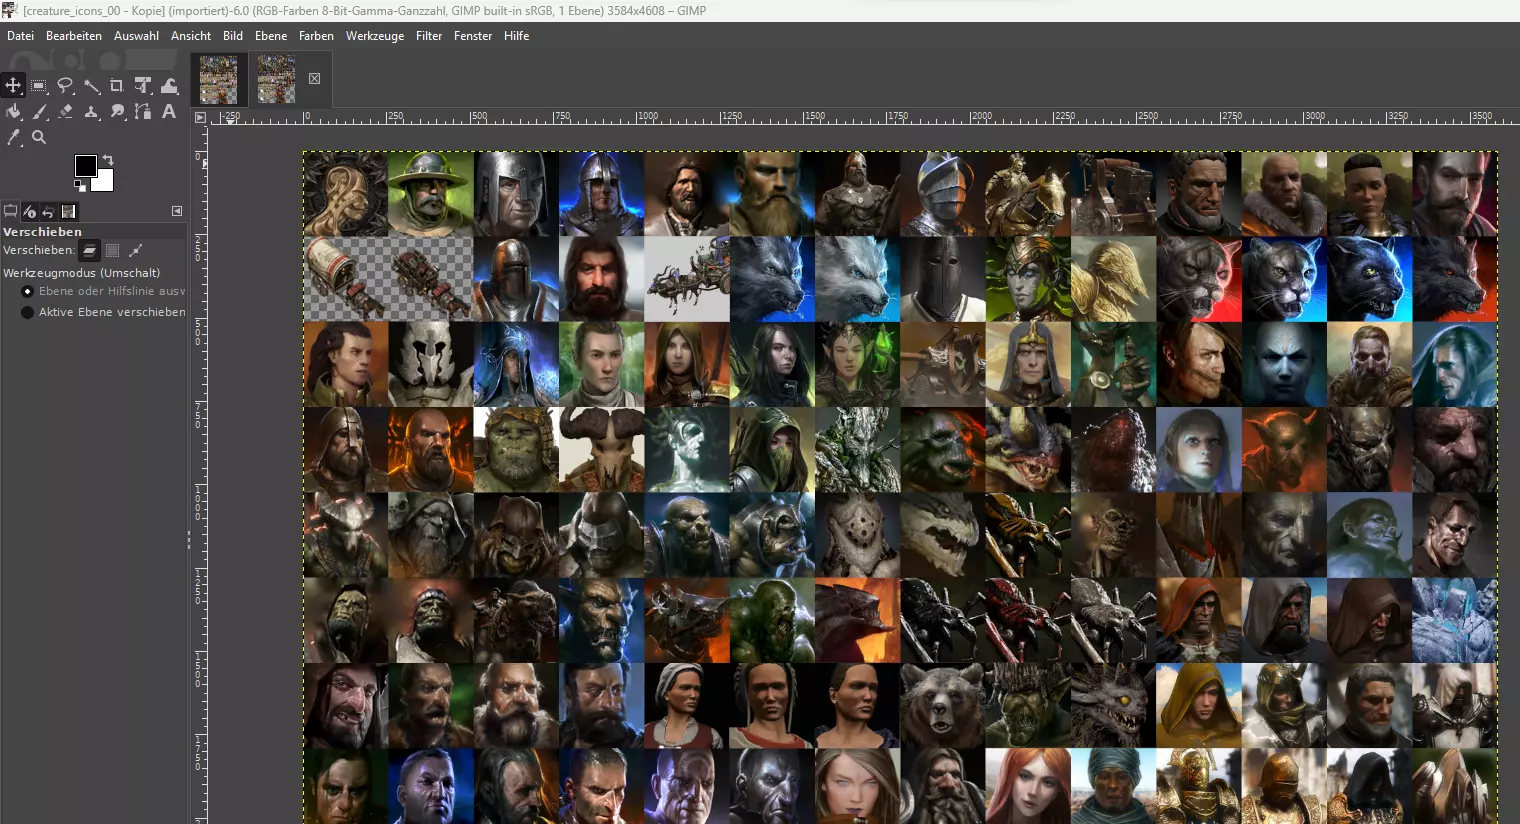The image size is (1520, 824).
Task: Select the Move tool in the toolbox
Action: (13, 86)
